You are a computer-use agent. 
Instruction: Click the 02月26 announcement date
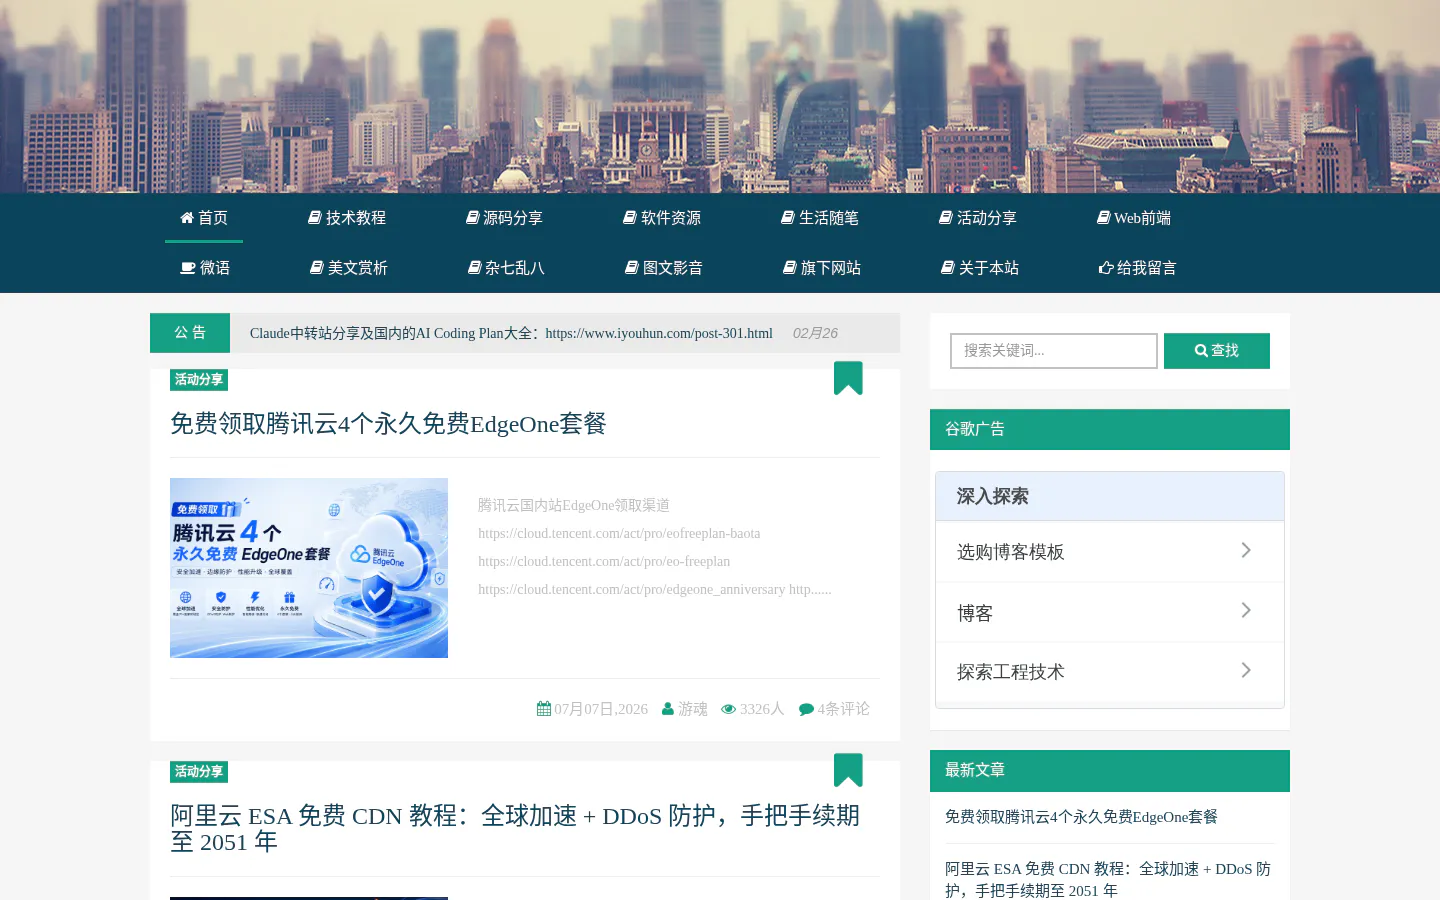click(815, 333)
